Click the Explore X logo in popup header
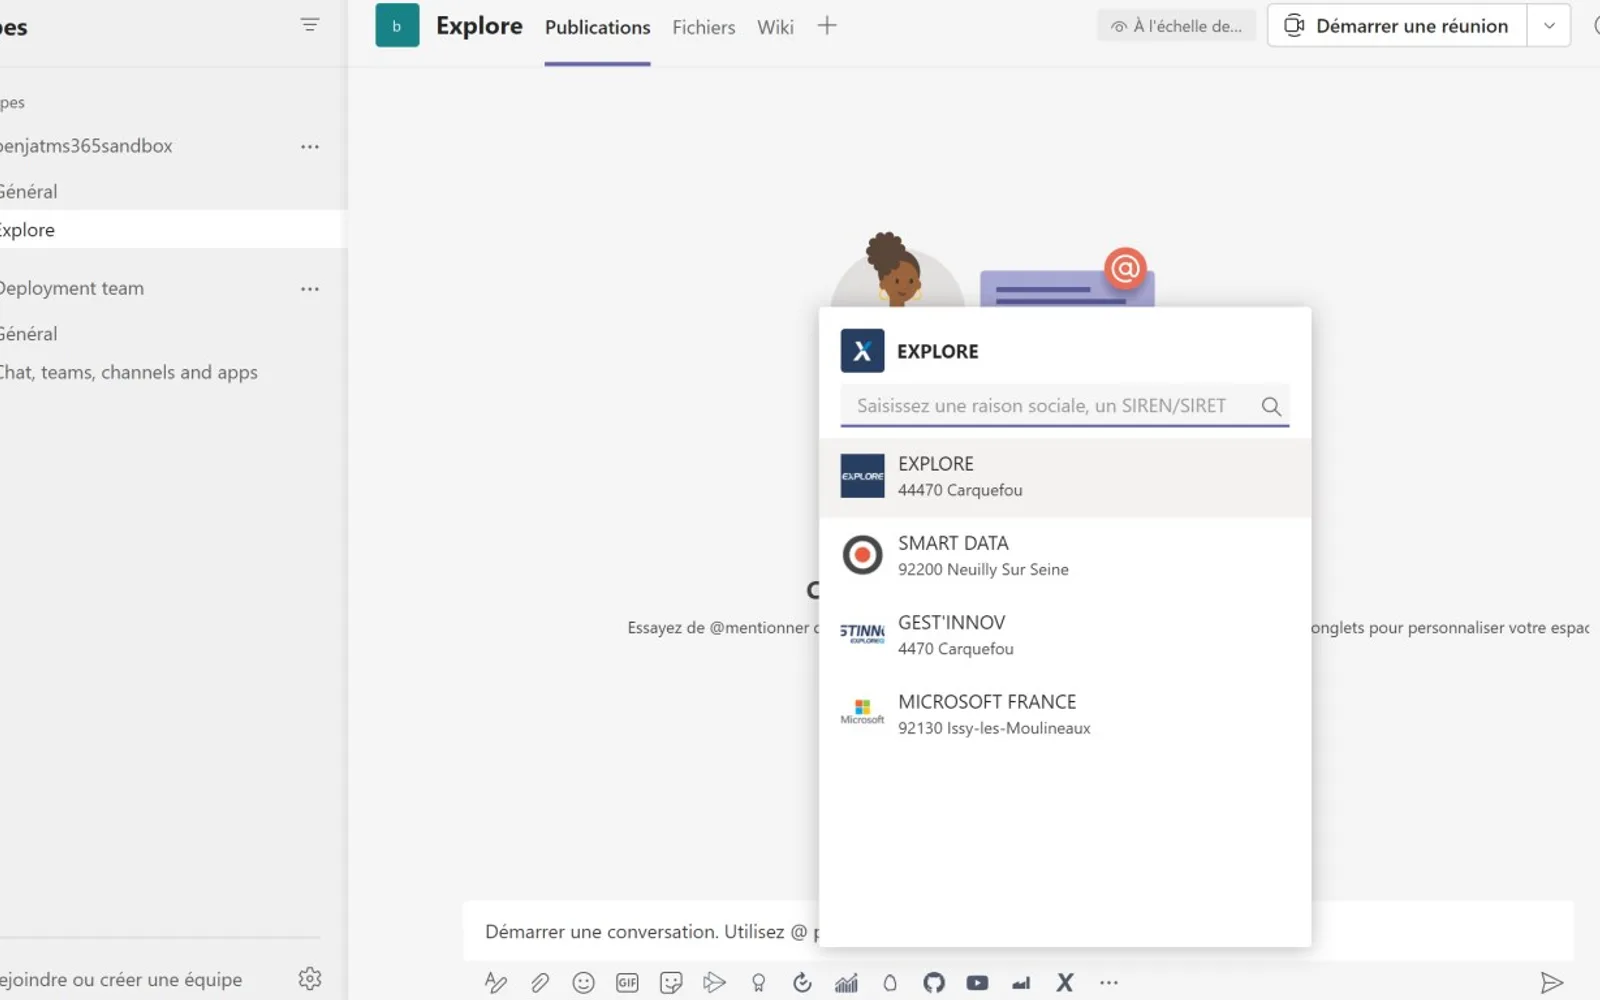Image resolution: width=1600 pixels, height=1000 pixels. coord(862,351)
